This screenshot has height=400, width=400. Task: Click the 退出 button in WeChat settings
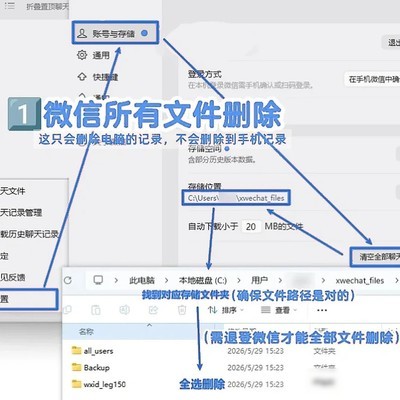point(392,42)
